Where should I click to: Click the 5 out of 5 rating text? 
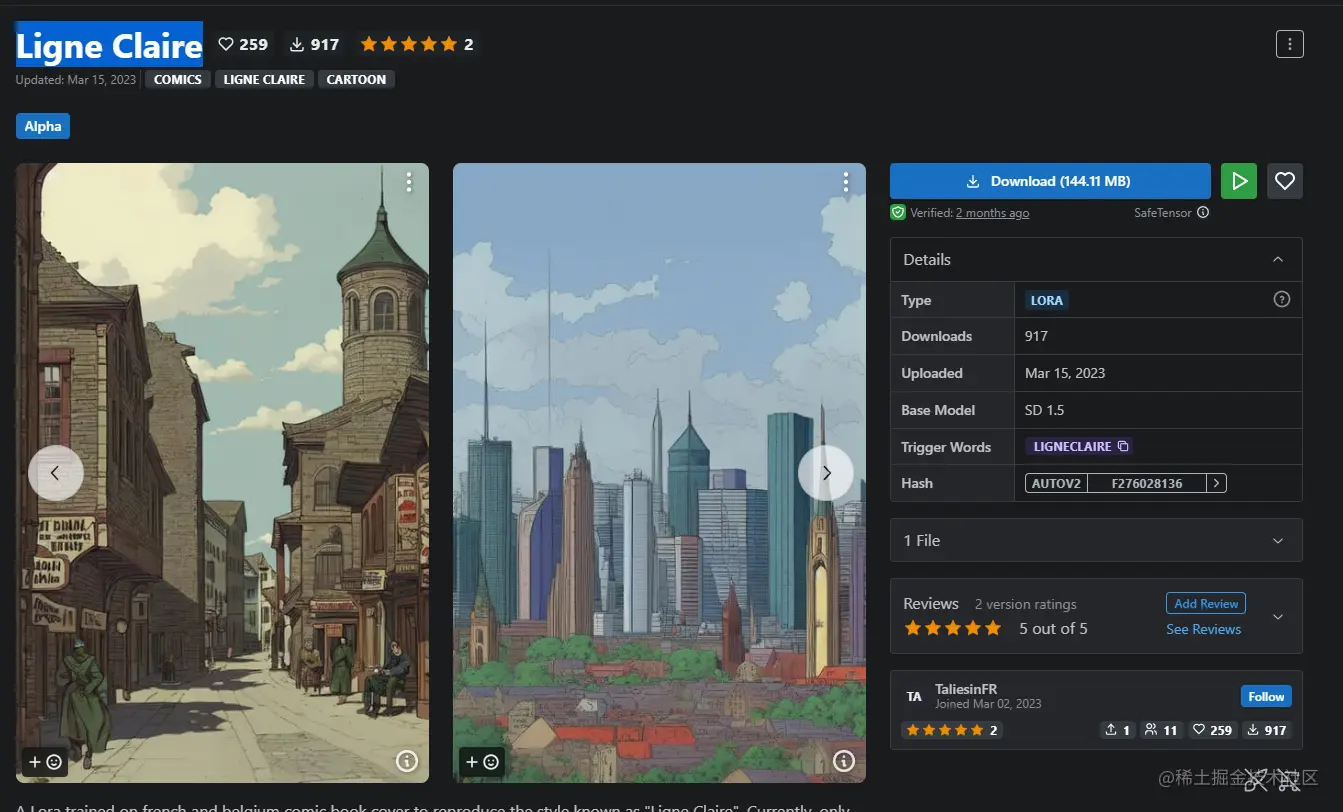(1053, 628)
